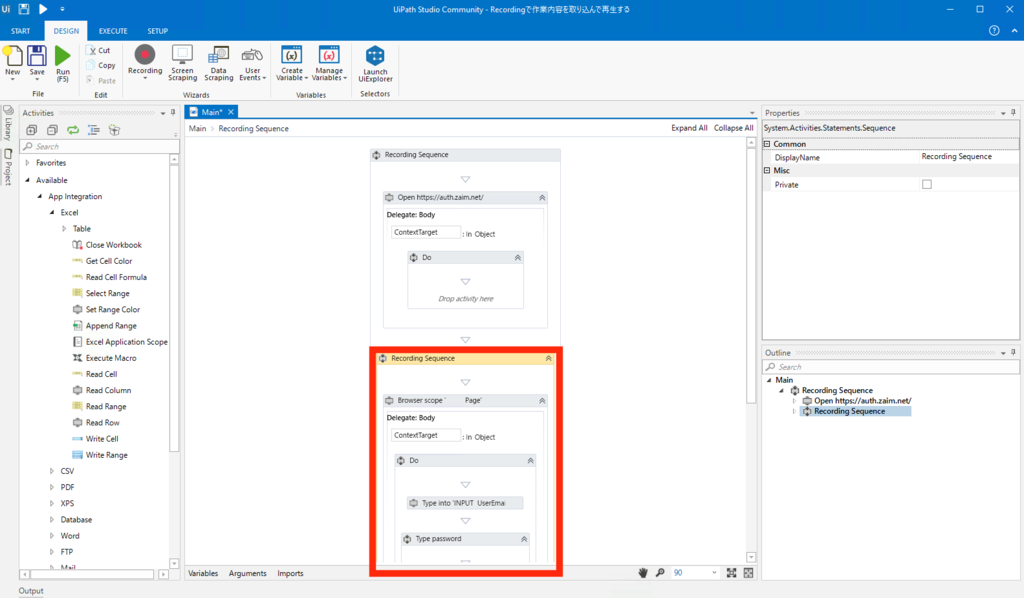Run the workflow with green Run button

tap(63, 63)
